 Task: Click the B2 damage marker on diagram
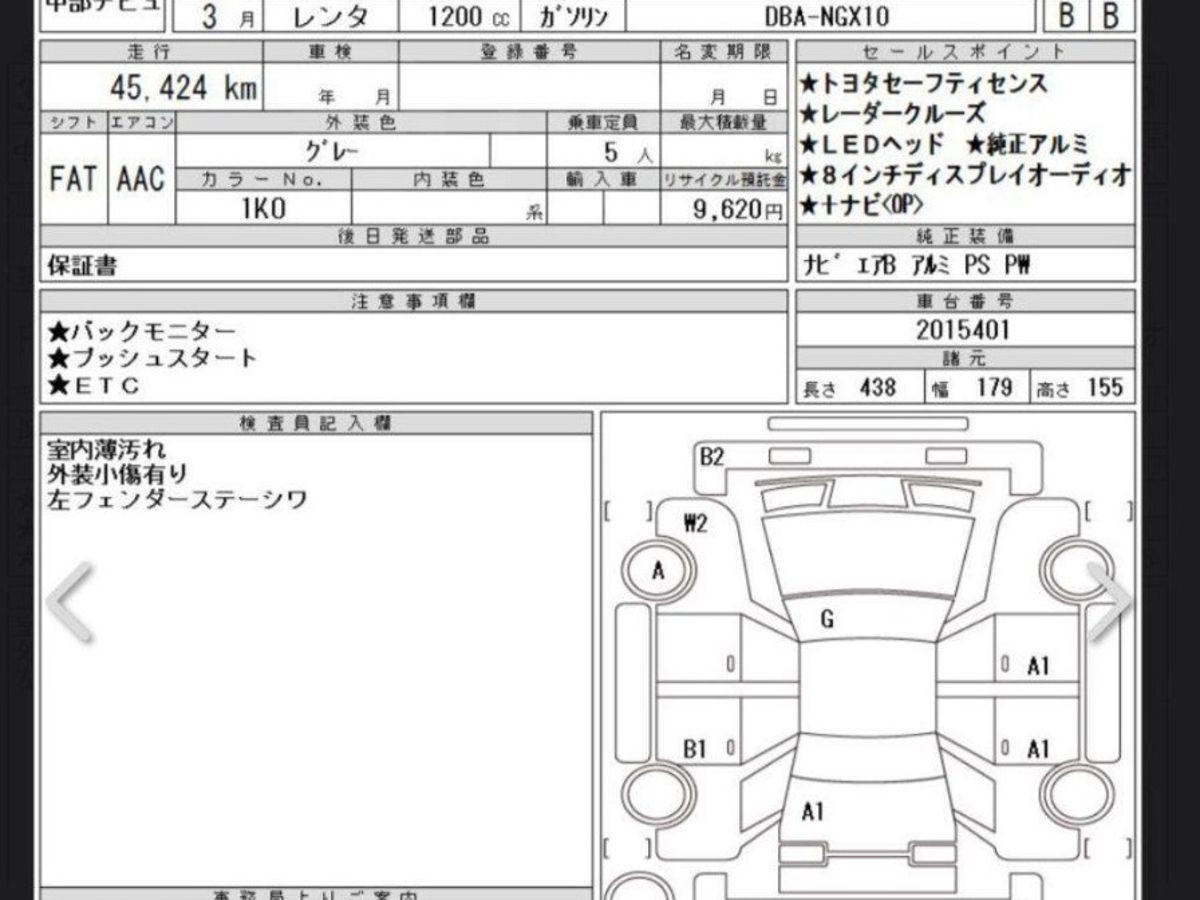(x=711, y=458)
